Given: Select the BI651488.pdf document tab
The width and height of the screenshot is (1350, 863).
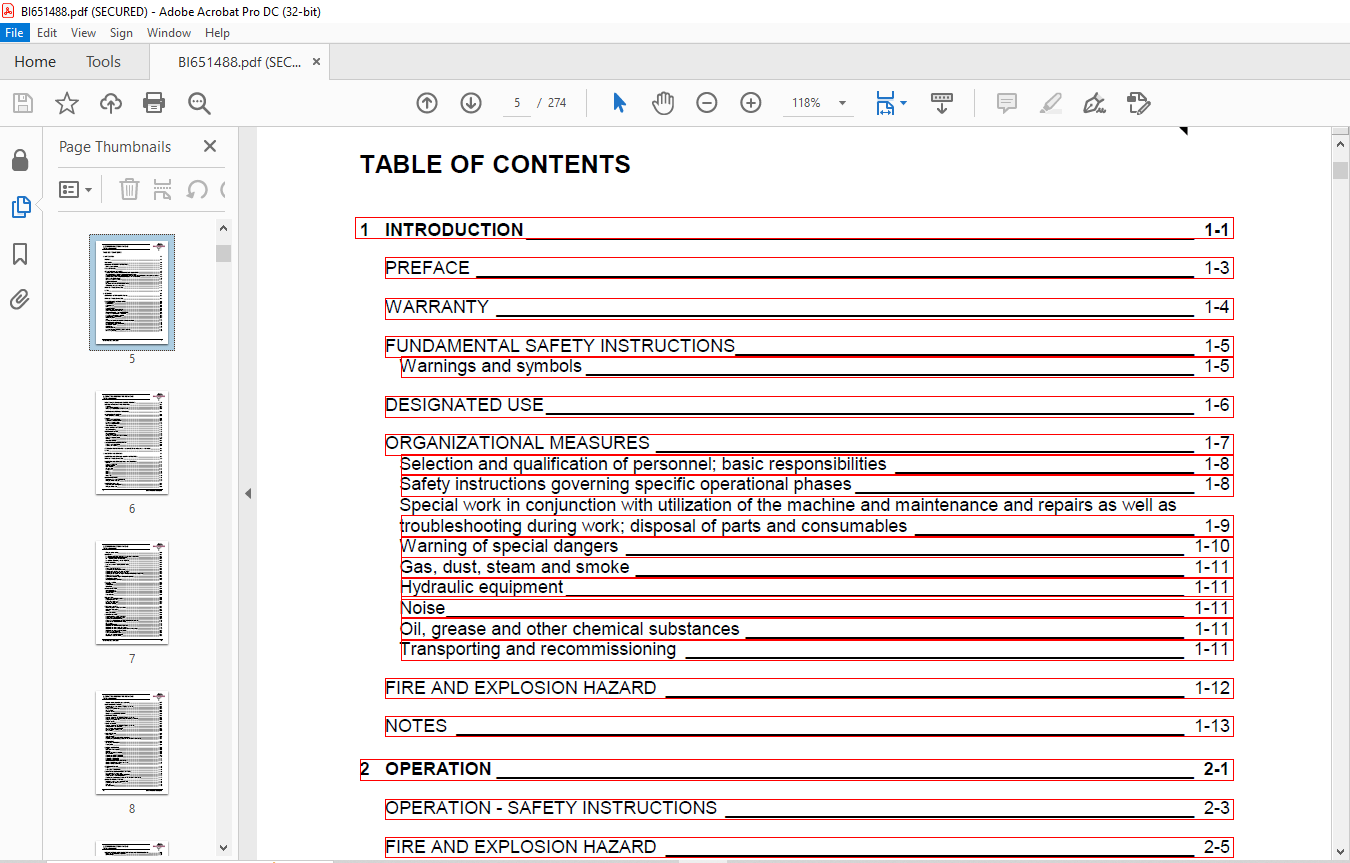Looking at the screenshot, I should click(239, 62).
